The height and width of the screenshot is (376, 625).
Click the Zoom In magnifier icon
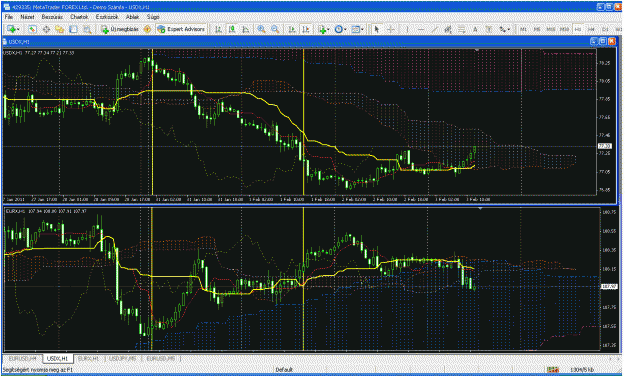[261, 29]
